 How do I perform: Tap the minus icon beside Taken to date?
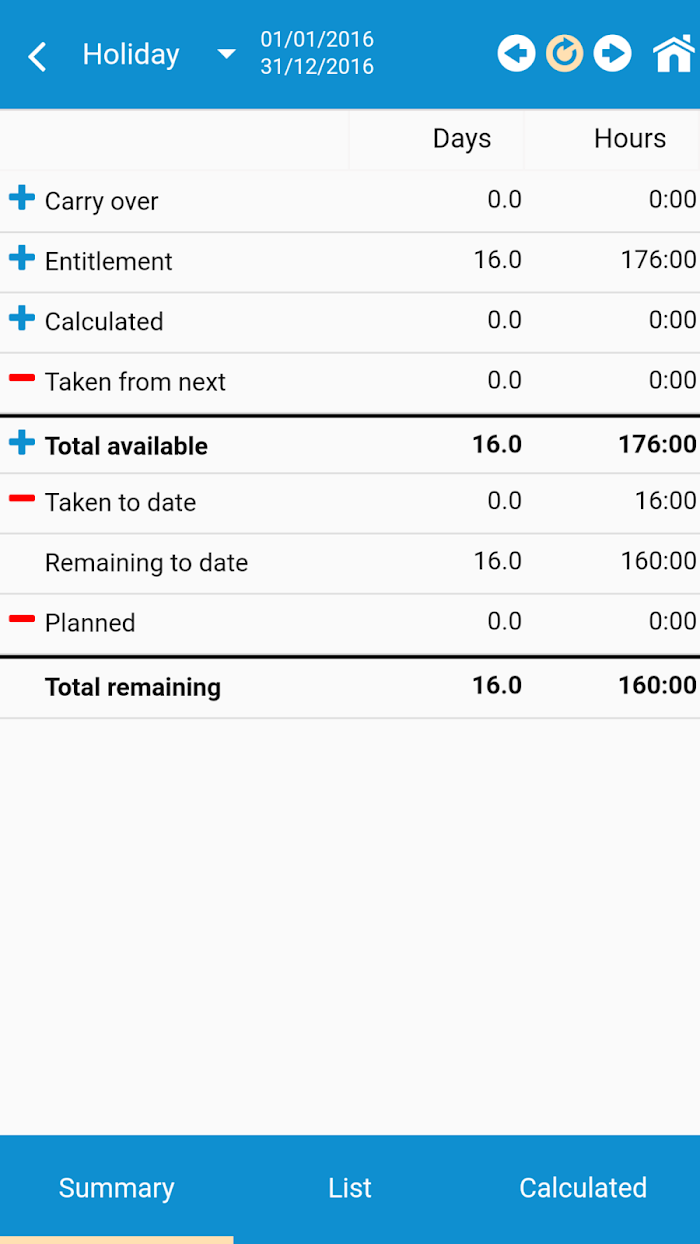pyautogui.click(x=22, y=499)
